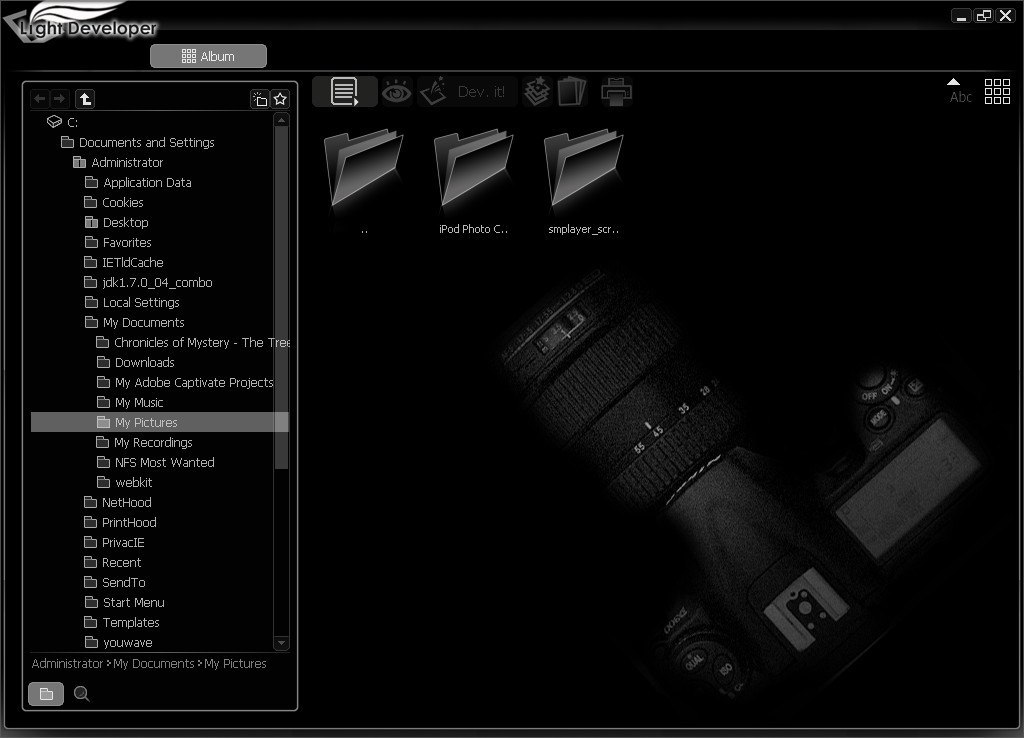Toggle thumbnail grid view with grid icon
The height and width of the screenshot is (738, 1024).
point(997,91)
